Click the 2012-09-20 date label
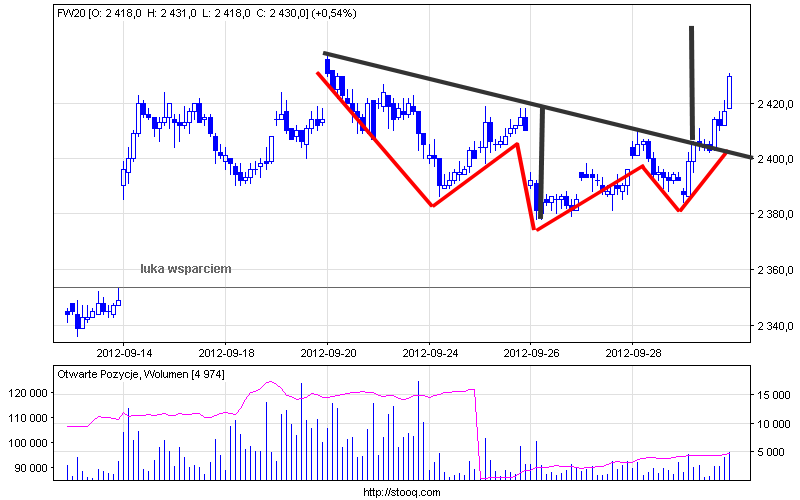Screen dimensions: 800x500 tap(328, 353)
